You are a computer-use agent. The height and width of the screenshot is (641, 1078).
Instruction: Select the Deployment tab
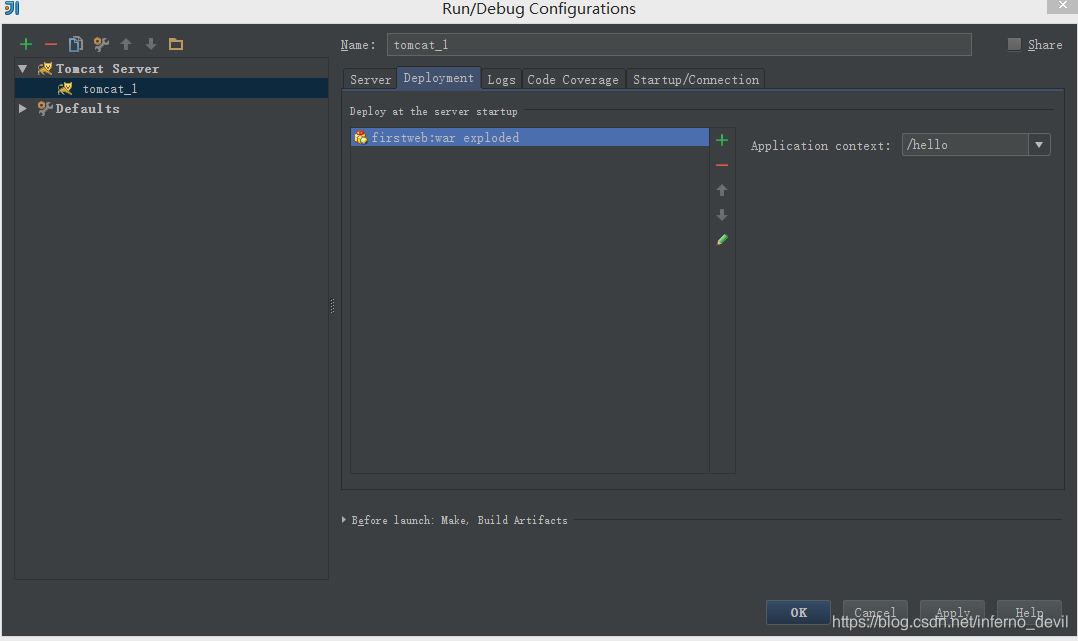pos(439,78)
